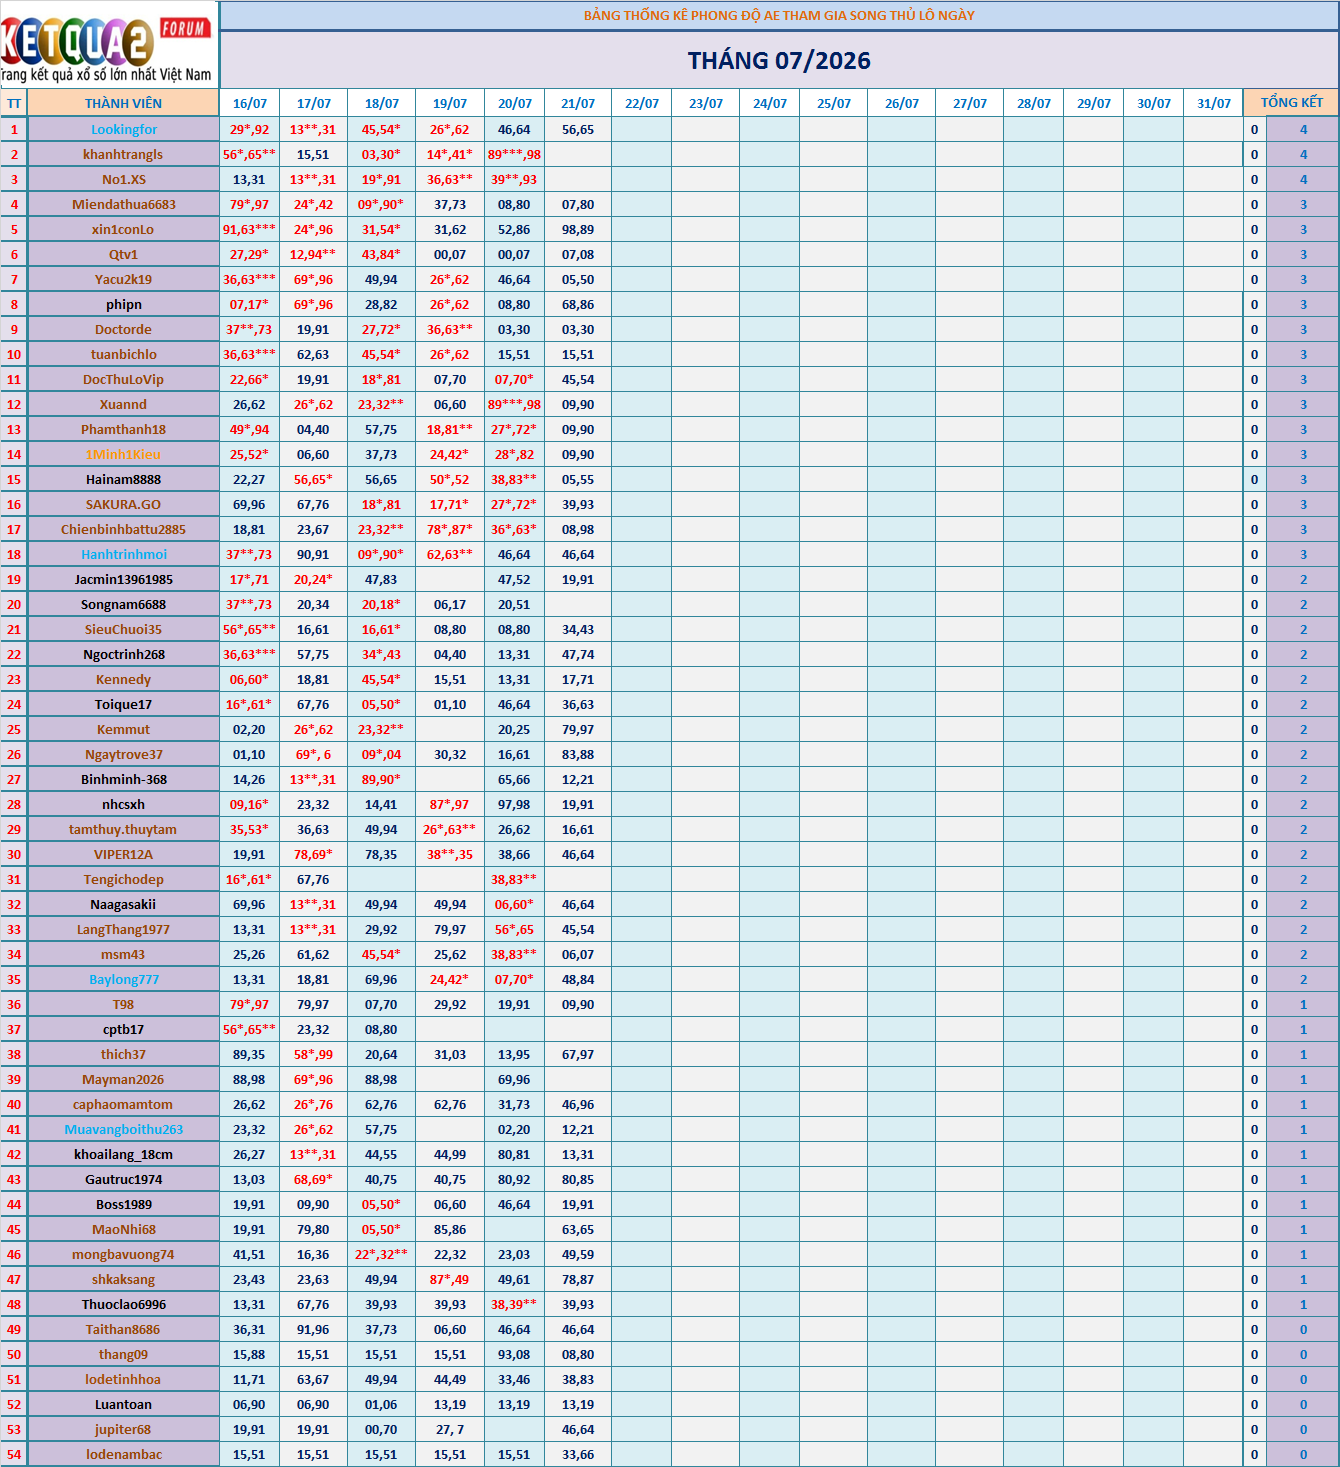Click the 21/07 date column header
The image size is (1340, 1467).
point(578,103)
